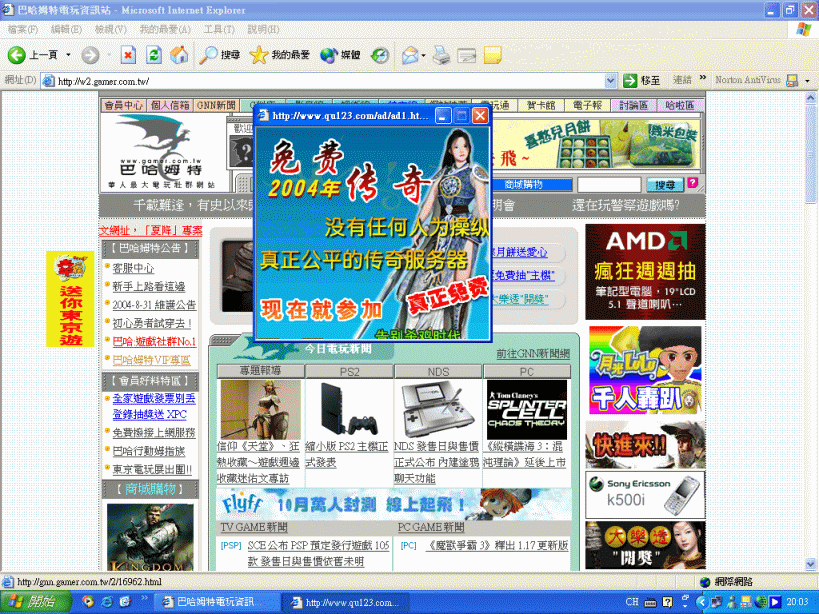Open the 媒體 media pane
Image resolution: width=819 pixels, height=614 pixels.
coord(340,55)
